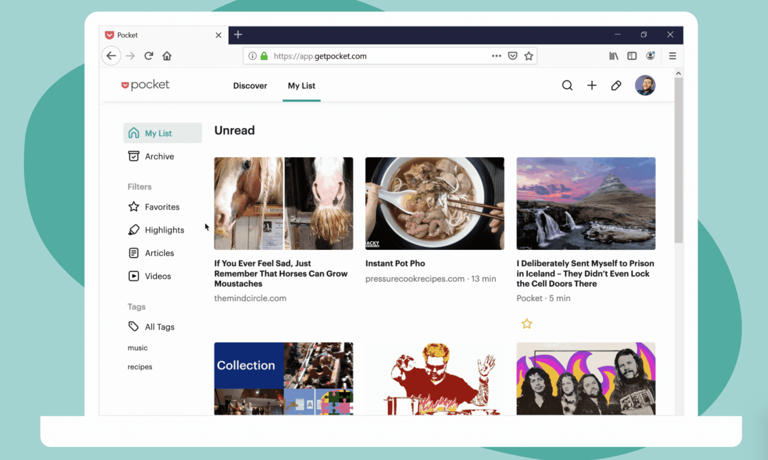Viewport: 768px width, 460px height.
Task: Select the My List top navigation tab
Action: coord(301,86)
